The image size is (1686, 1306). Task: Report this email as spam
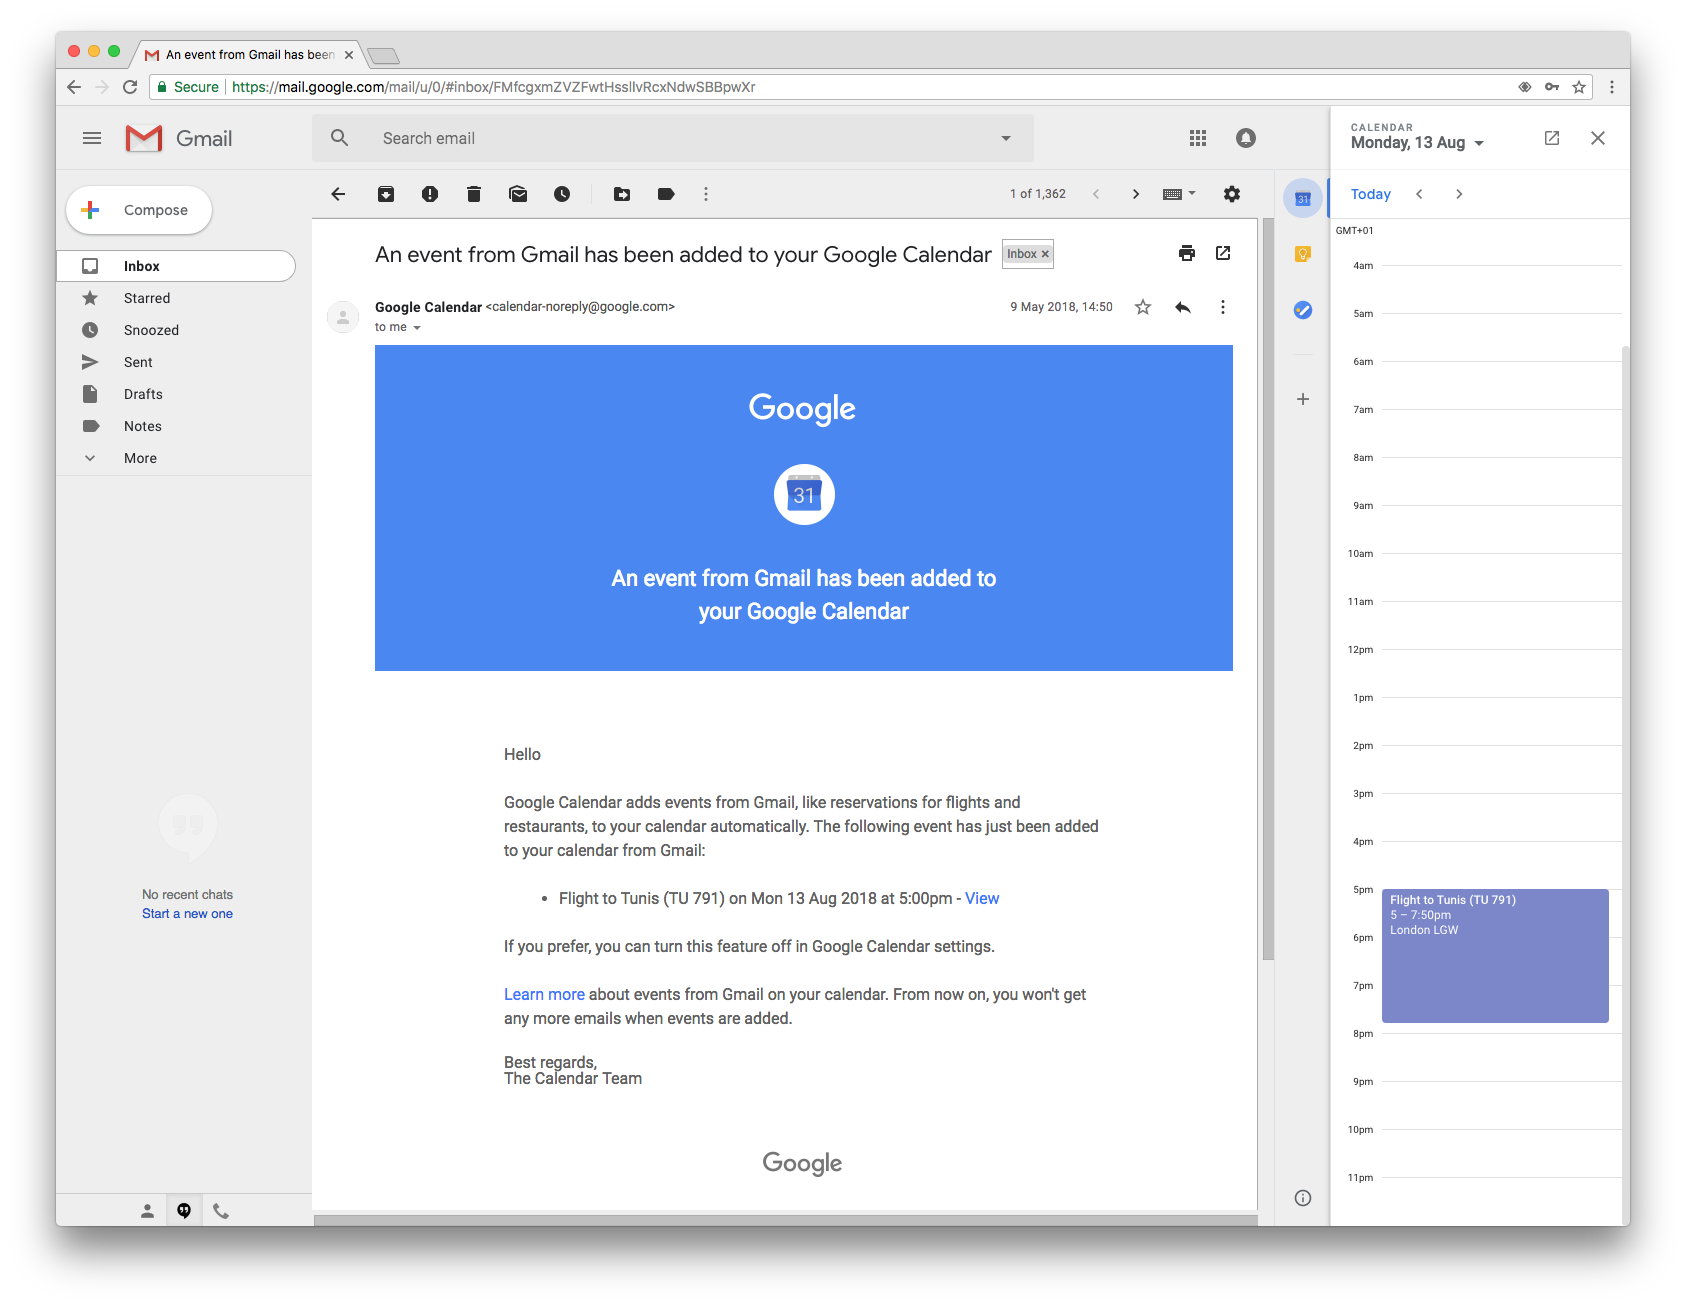pos(430,194)
